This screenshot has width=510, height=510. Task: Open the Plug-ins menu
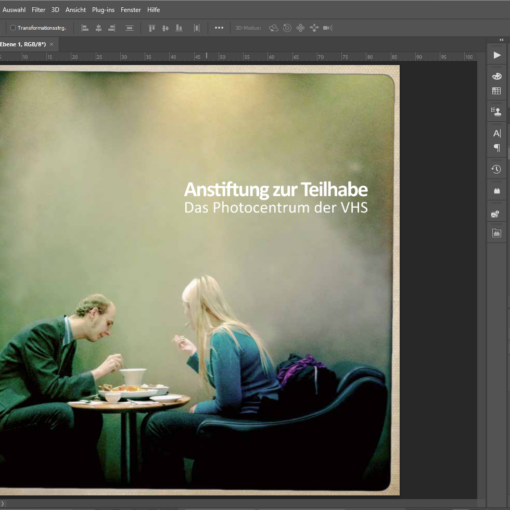[103, 10]
